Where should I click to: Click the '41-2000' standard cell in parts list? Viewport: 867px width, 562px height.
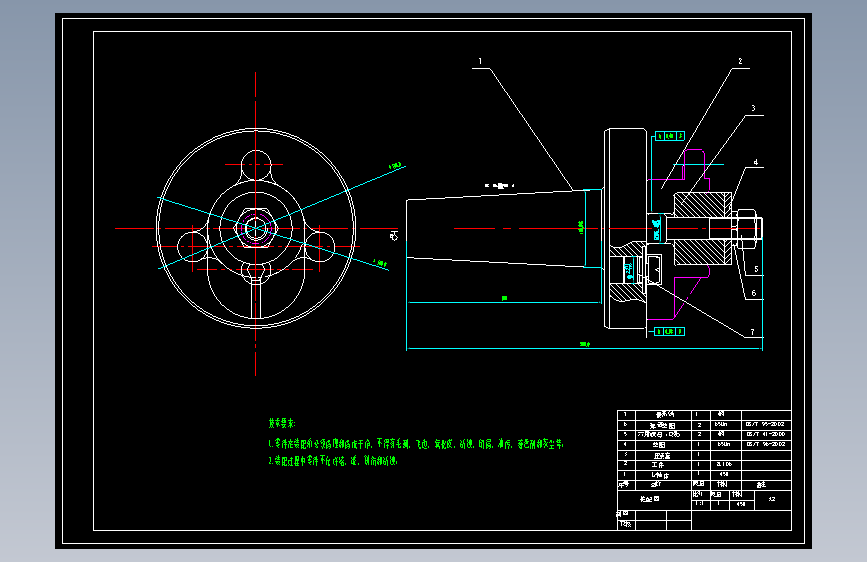point(766,434)
